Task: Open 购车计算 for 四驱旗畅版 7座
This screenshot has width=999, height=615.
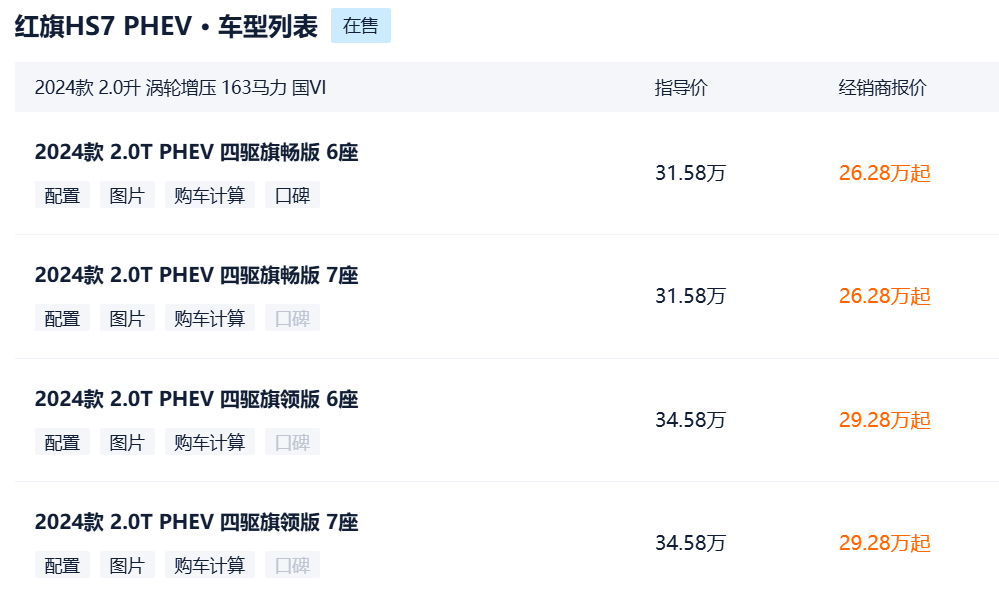Action: [x=209, y=318]
